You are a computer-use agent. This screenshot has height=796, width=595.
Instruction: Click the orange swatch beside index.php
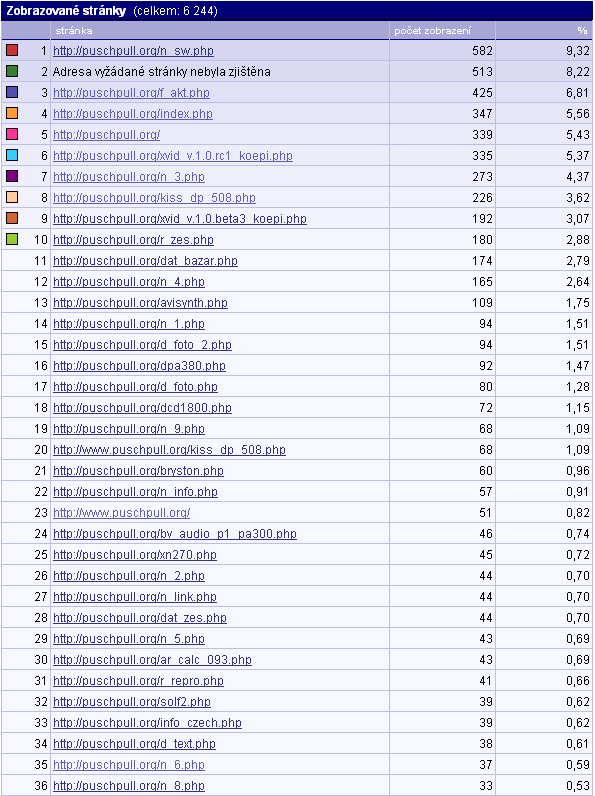pos(12,113)
